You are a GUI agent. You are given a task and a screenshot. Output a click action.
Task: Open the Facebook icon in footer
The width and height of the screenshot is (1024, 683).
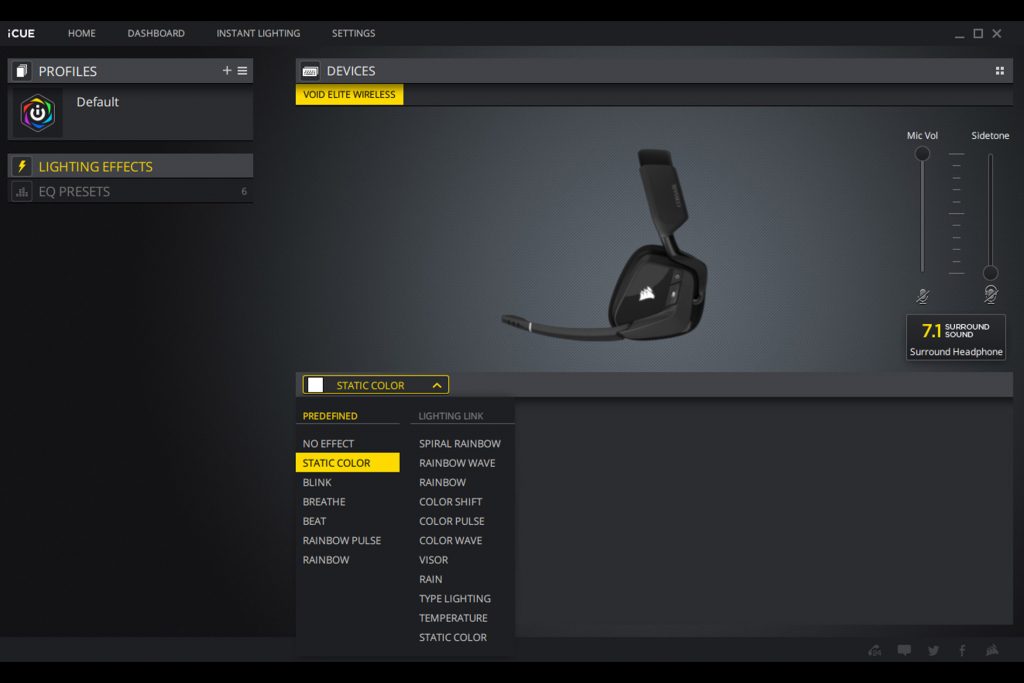[x=962, y=650]
